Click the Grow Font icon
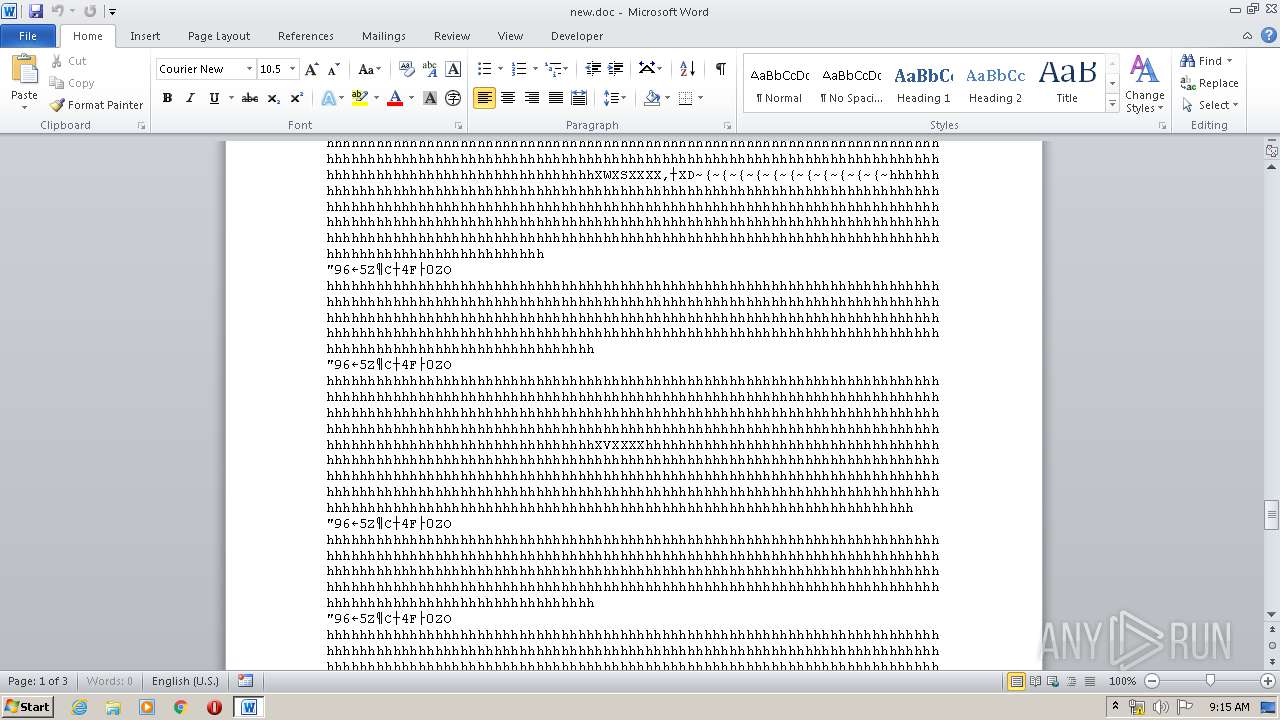Screen dimensions: 1280x720 (x=312, y=69)
